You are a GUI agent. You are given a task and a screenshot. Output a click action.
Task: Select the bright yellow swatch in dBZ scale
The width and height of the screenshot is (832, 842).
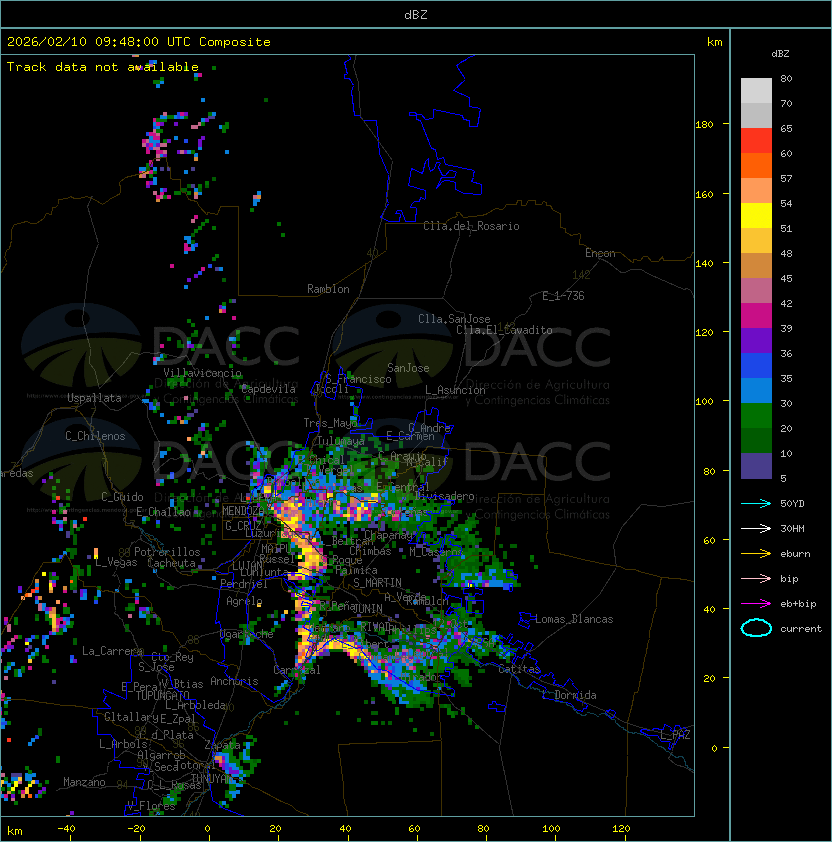(x=756, y=216)
